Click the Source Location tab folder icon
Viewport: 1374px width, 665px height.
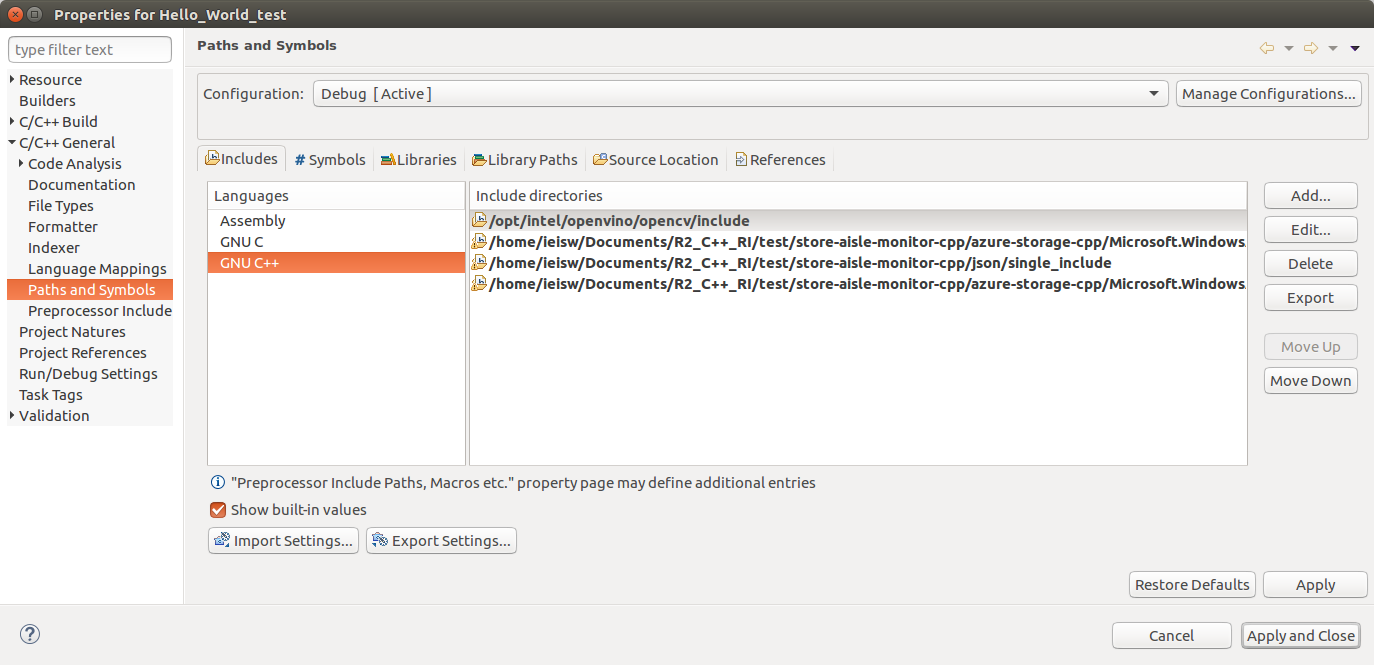(x=600, y=160)
